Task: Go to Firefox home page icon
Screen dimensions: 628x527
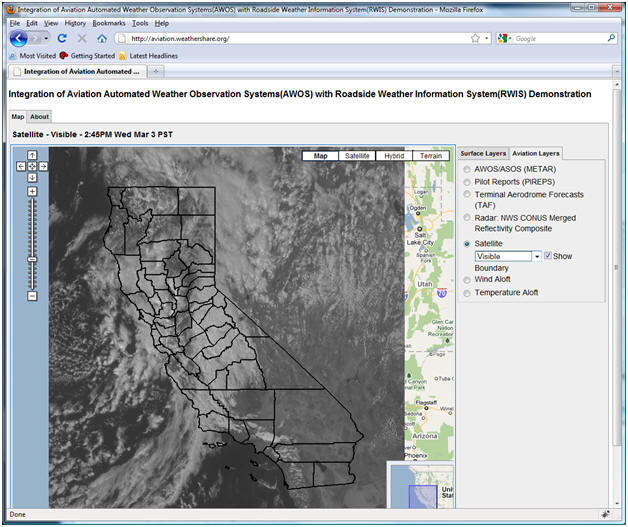Action: point(102,38)
